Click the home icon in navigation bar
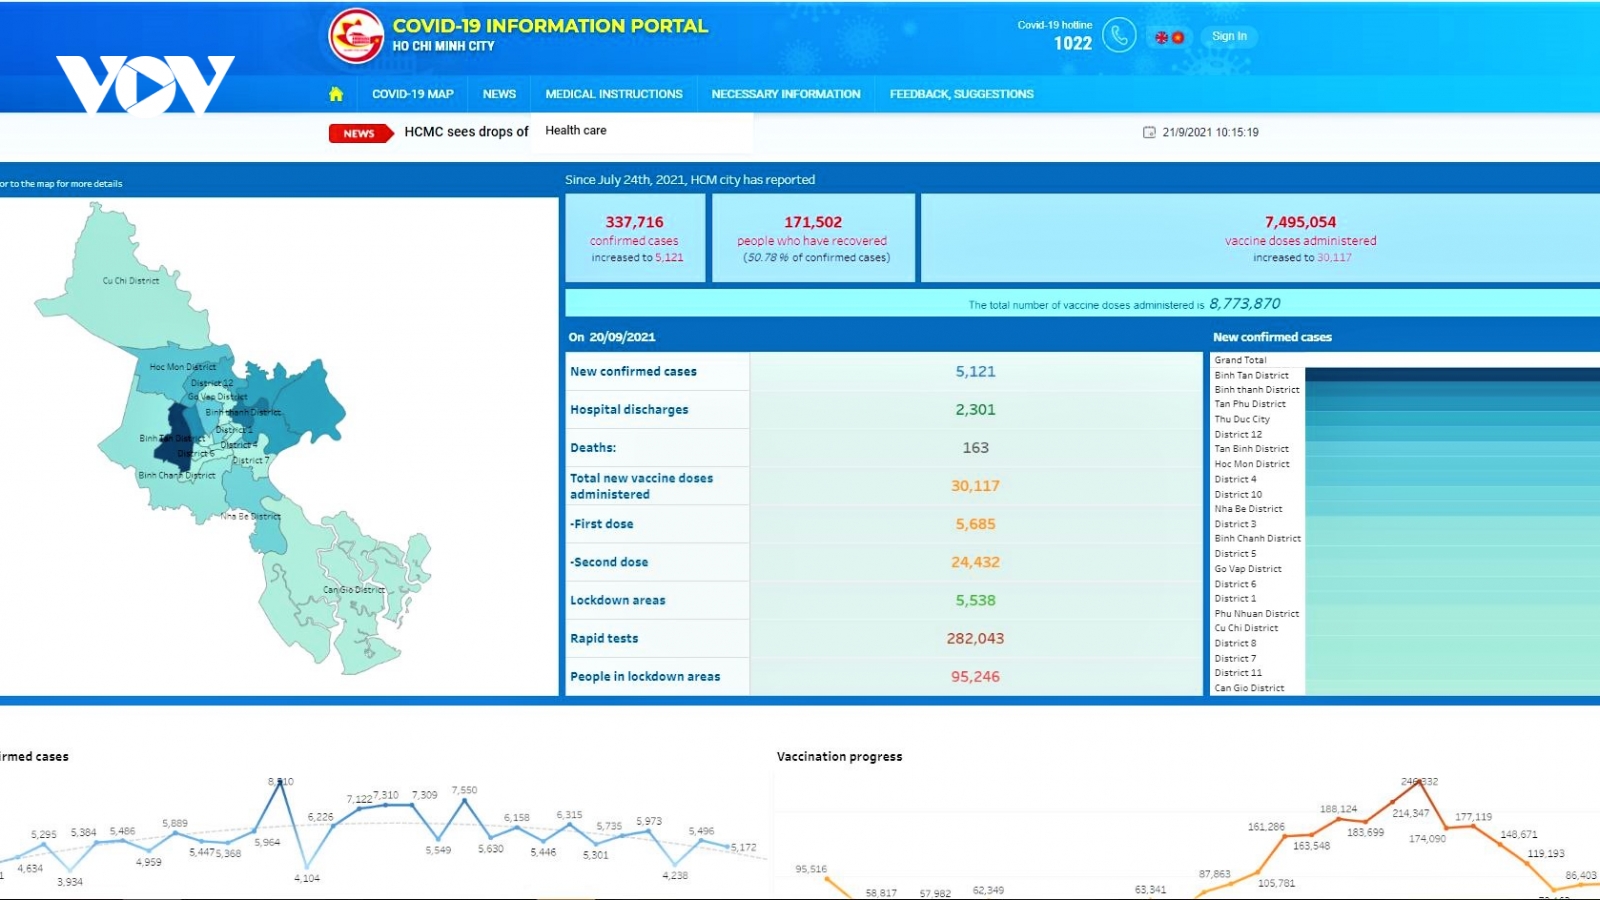 click(x=336, y=94)
